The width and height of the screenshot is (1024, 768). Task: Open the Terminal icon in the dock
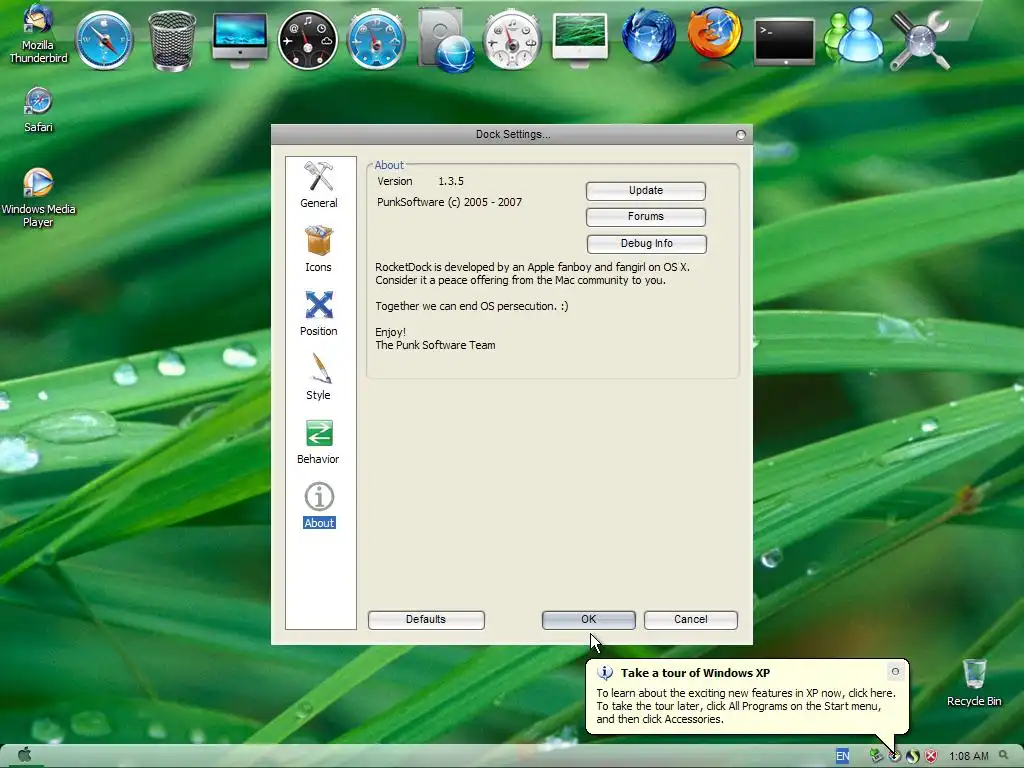click(784, 42)
